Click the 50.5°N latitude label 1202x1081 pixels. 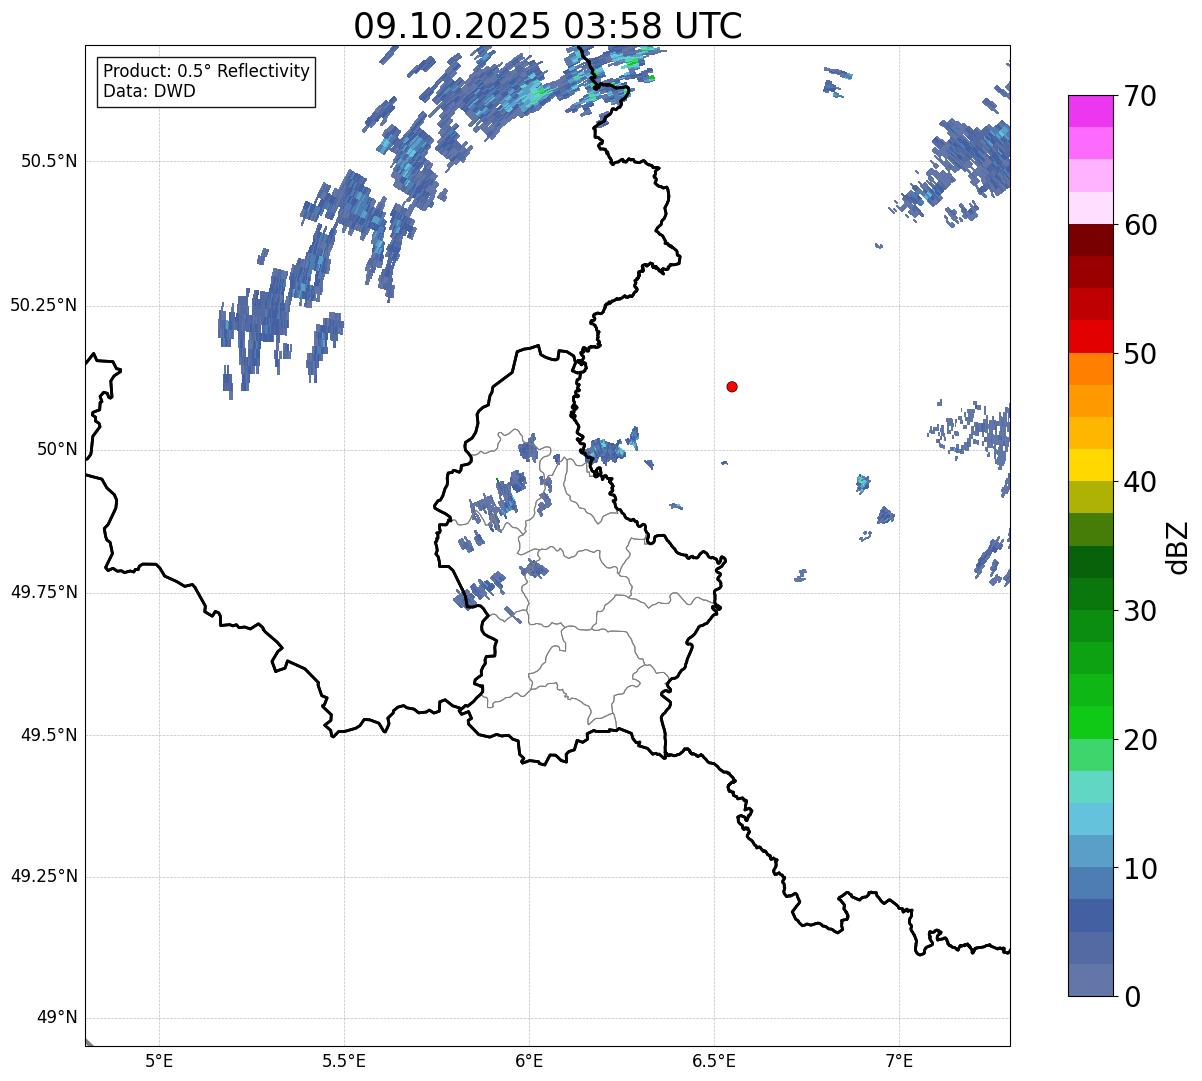[x=48, y=161]
